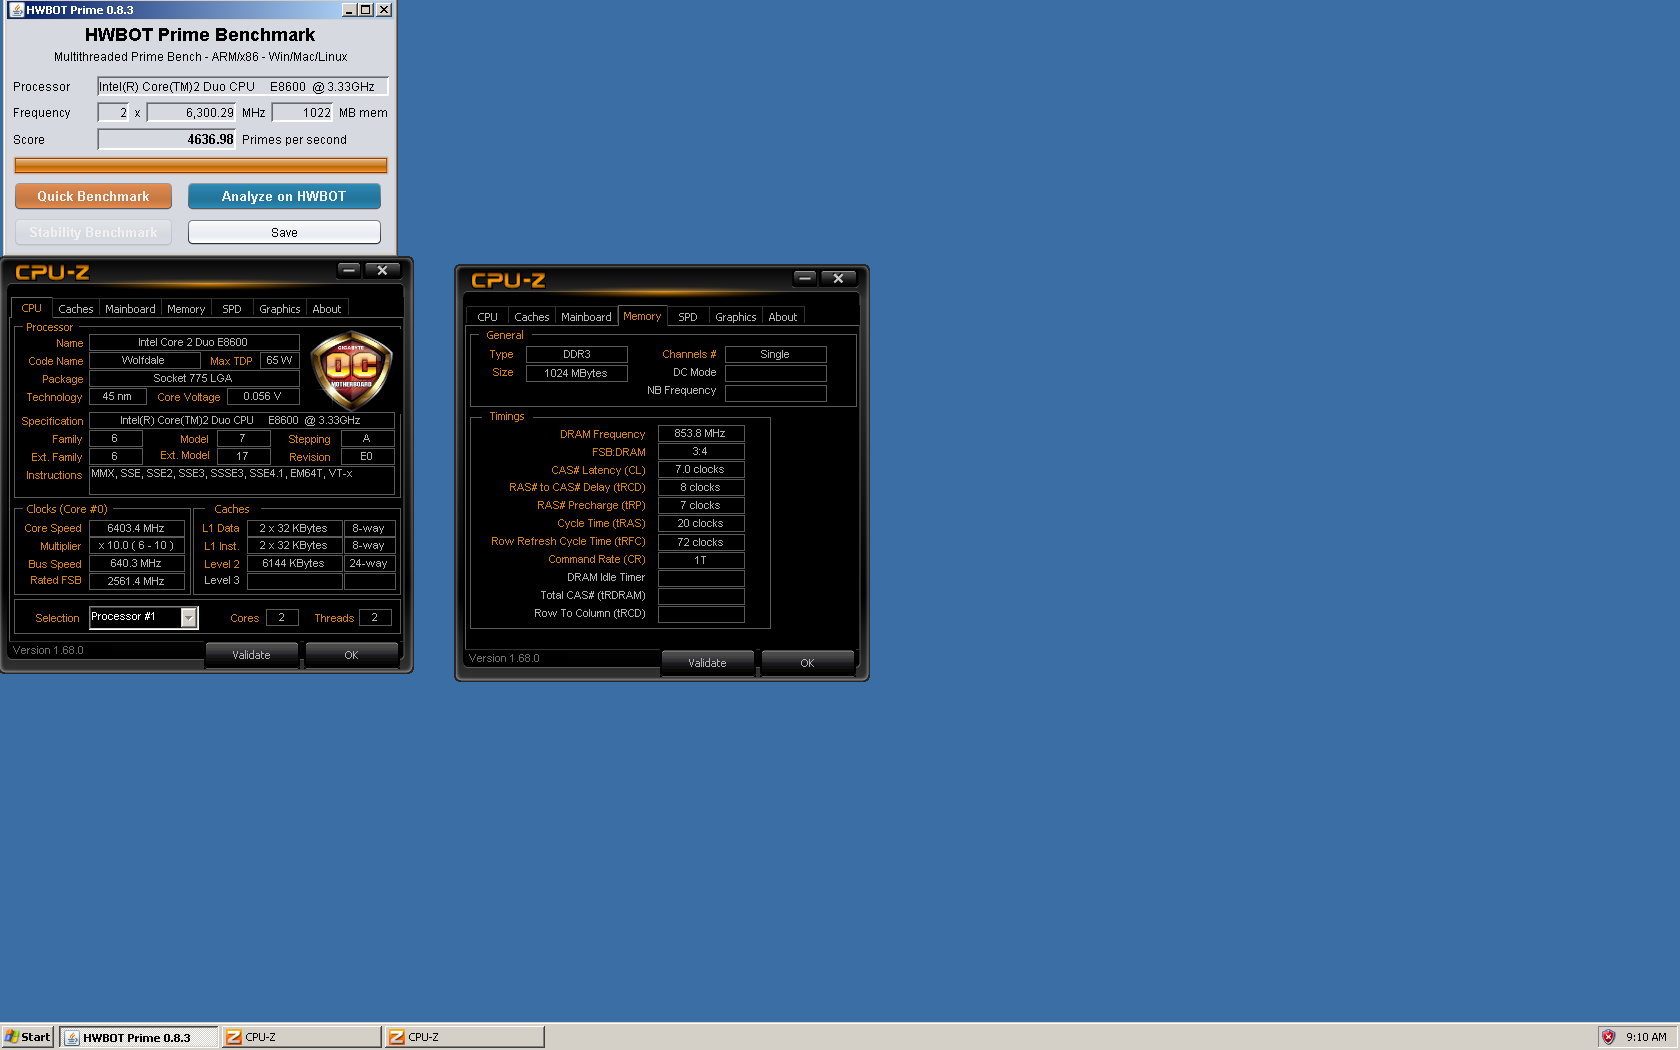Click the memory type DDR3 field

(x=577, y=355)
